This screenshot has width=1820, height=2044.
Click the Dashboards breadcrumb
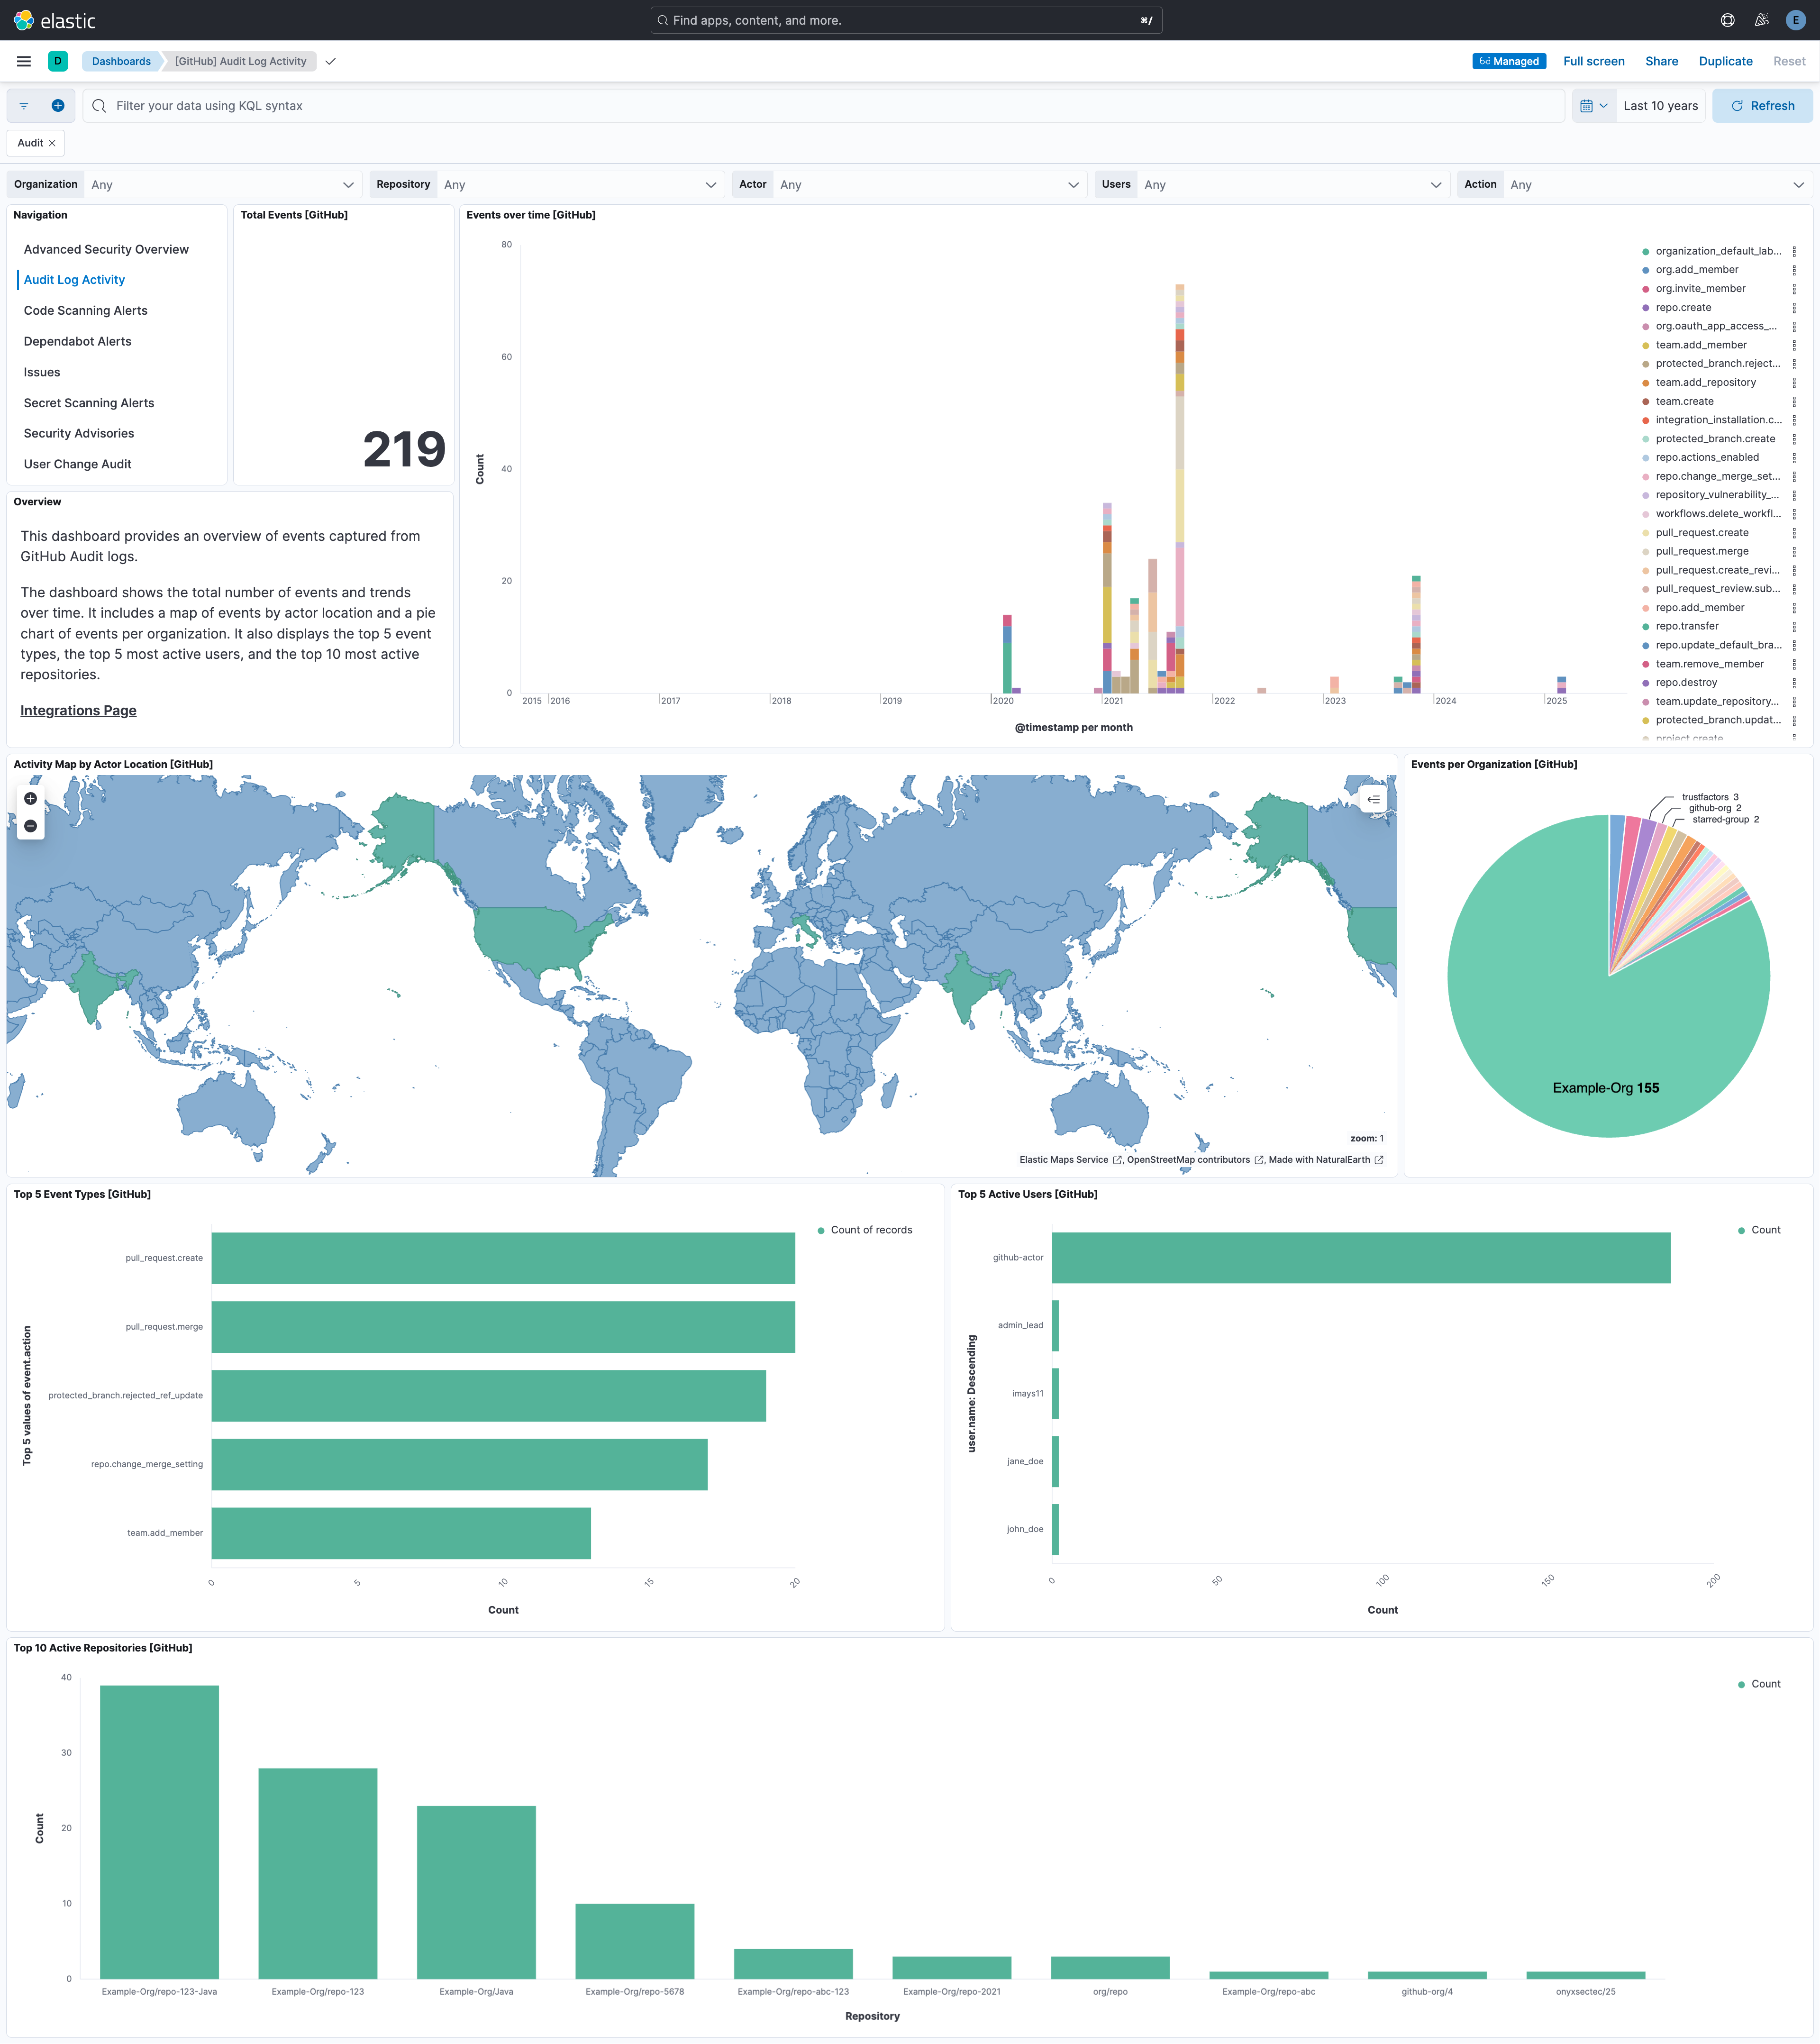click(120, 61)
